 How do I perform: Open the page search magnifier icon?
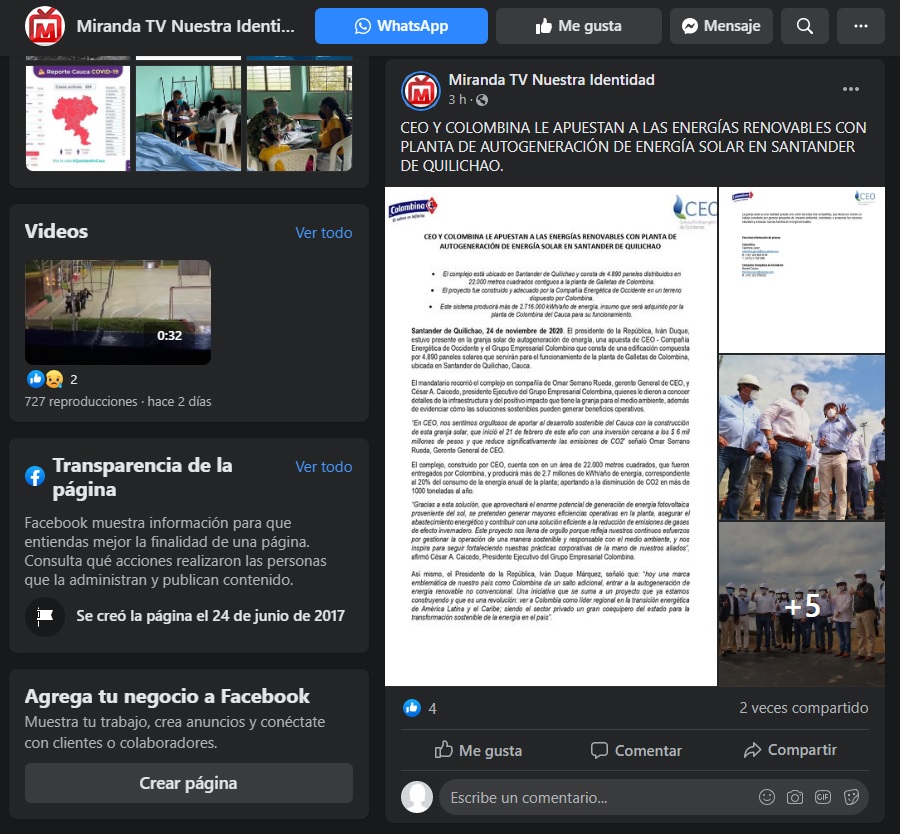(805, 26)
